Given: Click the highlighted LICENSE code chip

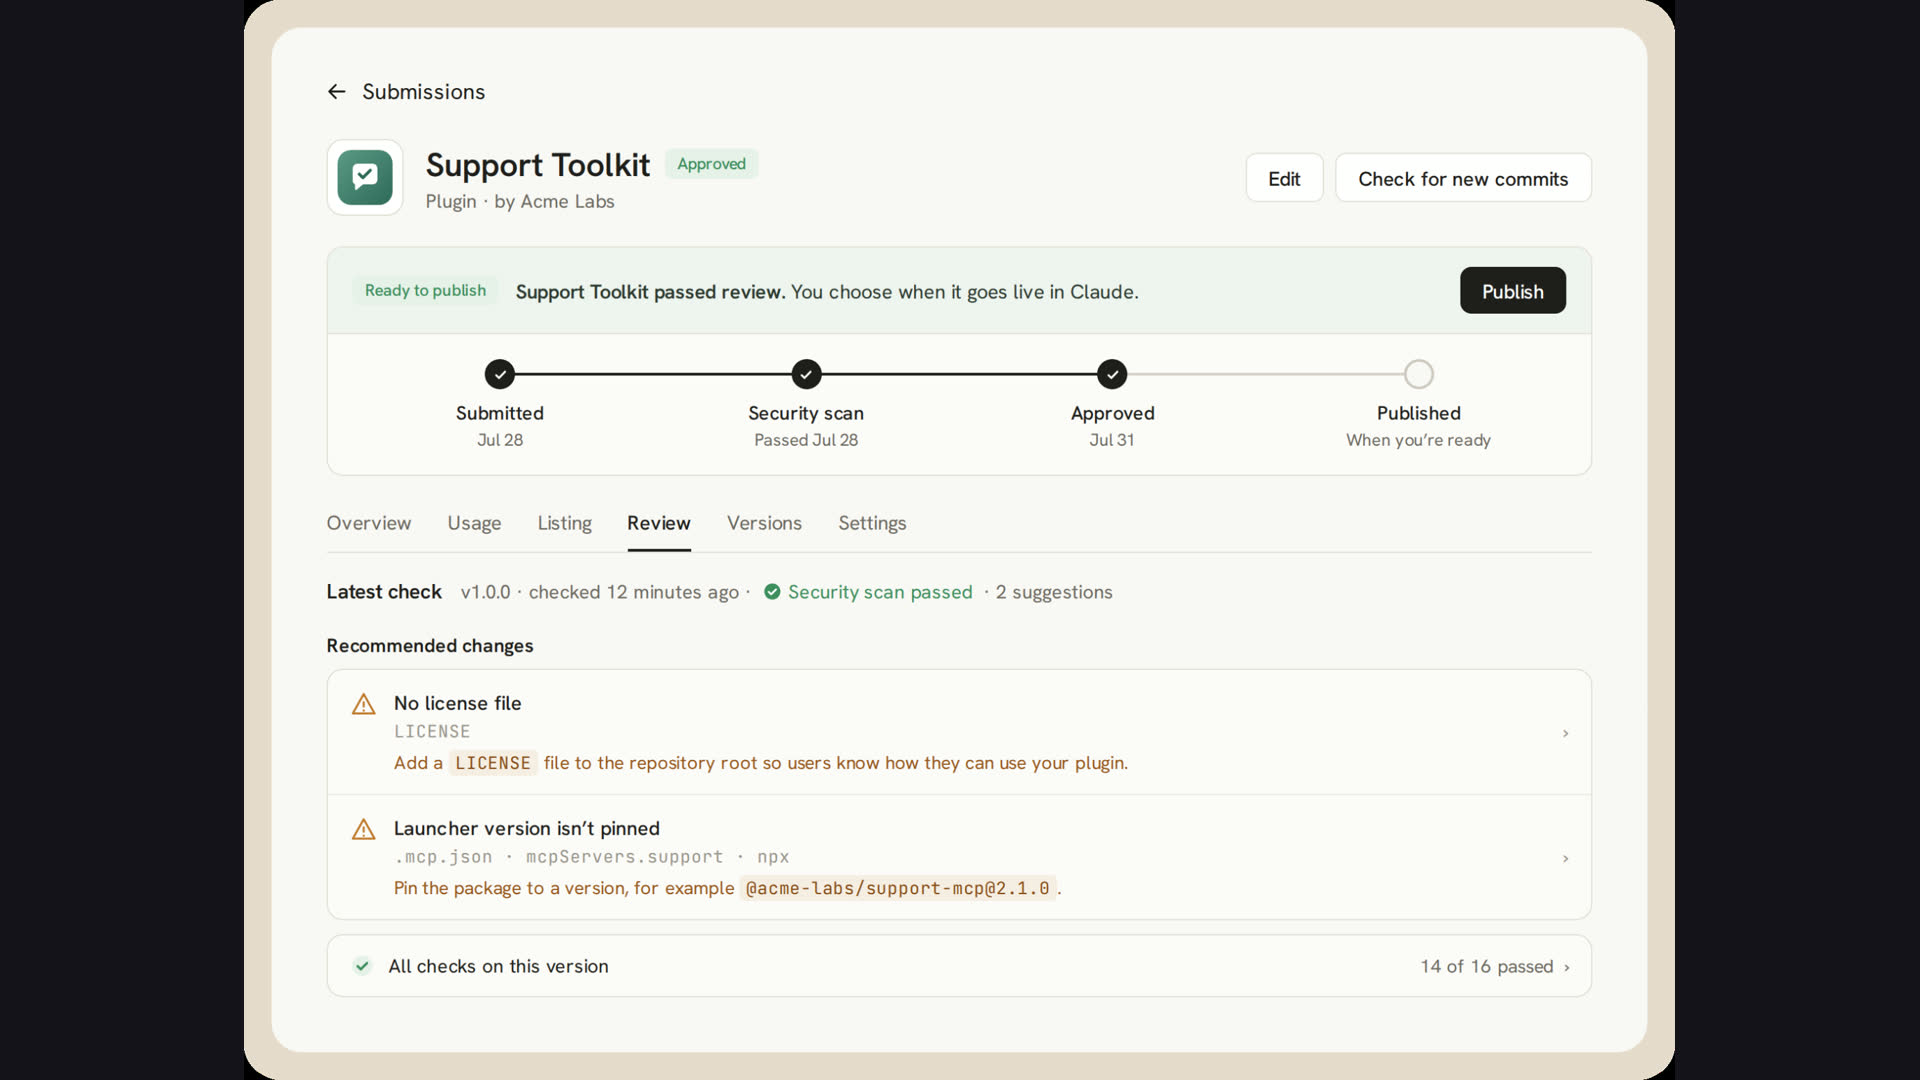Looking at the screenshot, I should (x=493, y=763).
